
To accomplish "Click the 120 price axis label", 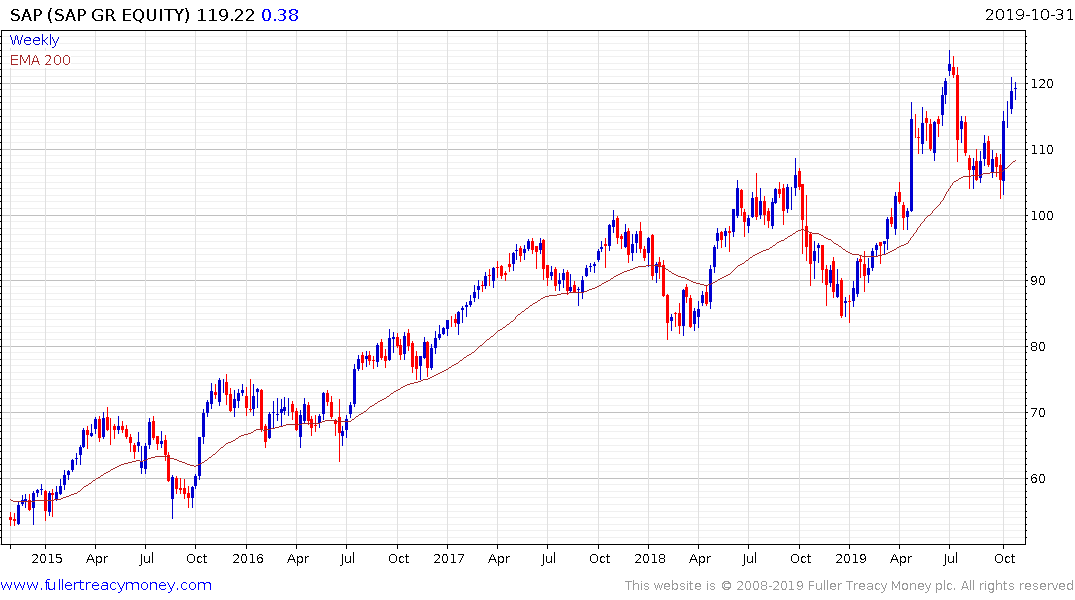I will click(x=1042, y=84).
